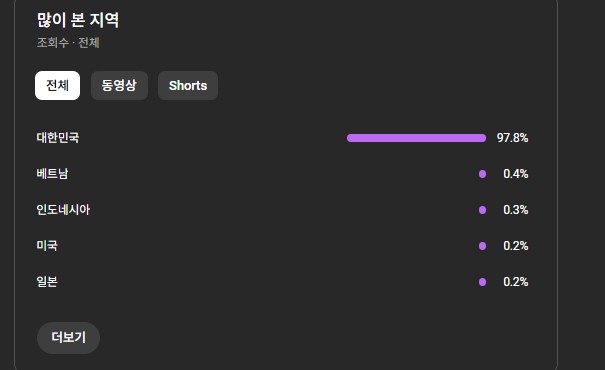605x370 pixels.
Task: Switch to the 동영상 filter chip
Action: click(x=119, y=85)
